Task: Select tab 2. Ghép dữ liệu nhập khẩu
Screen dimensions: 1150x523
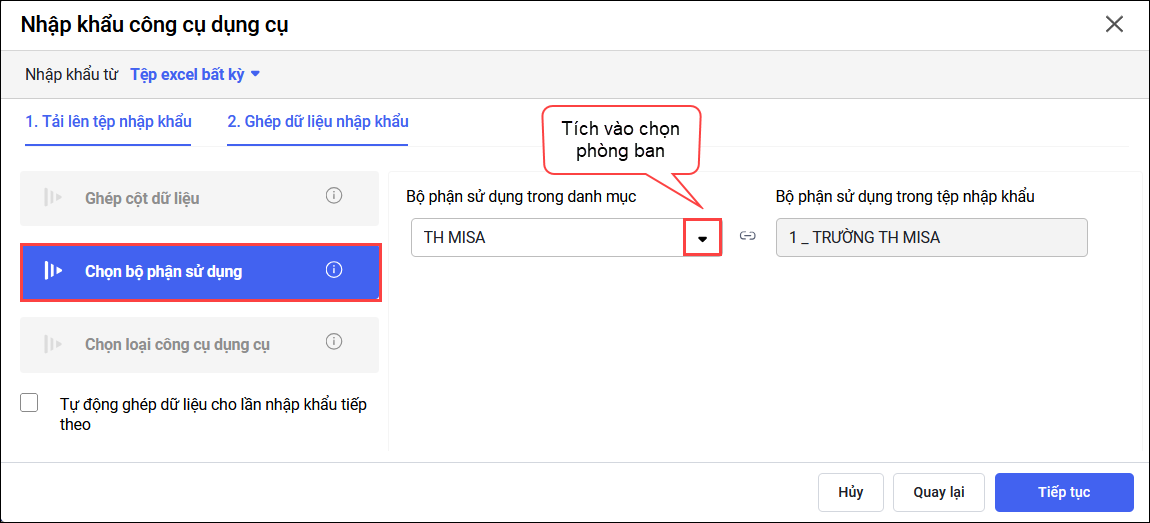Action: pyautogui.click(x=317, y=122)
